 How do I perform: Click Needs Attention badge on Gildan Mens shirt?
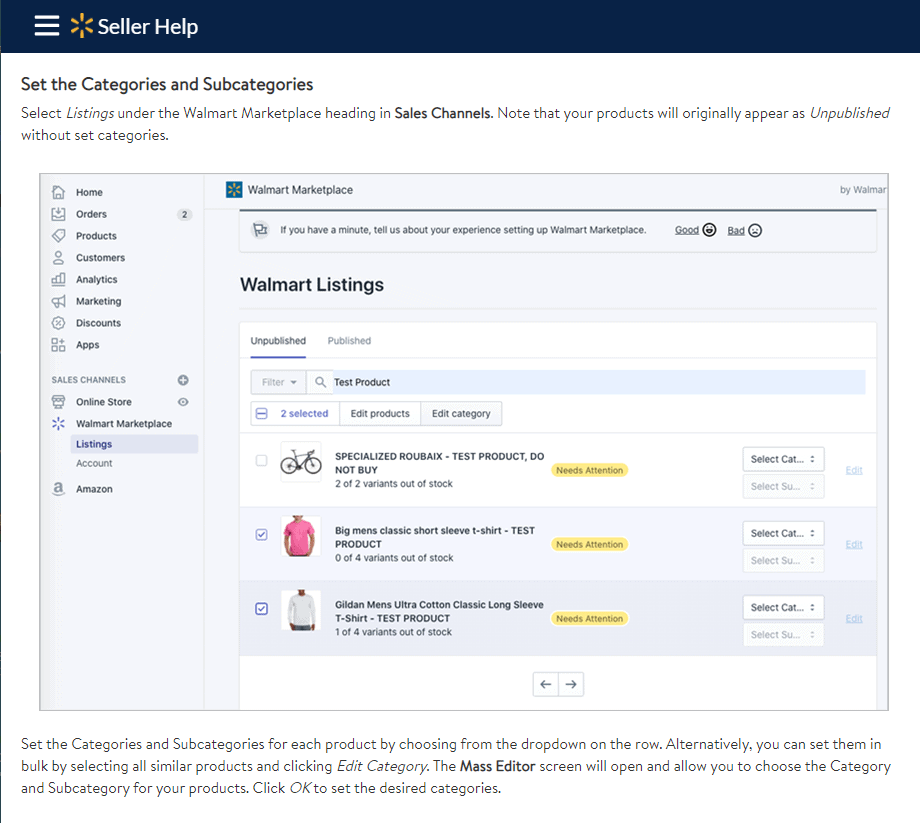pyautogui.click(x=589, y=618)
